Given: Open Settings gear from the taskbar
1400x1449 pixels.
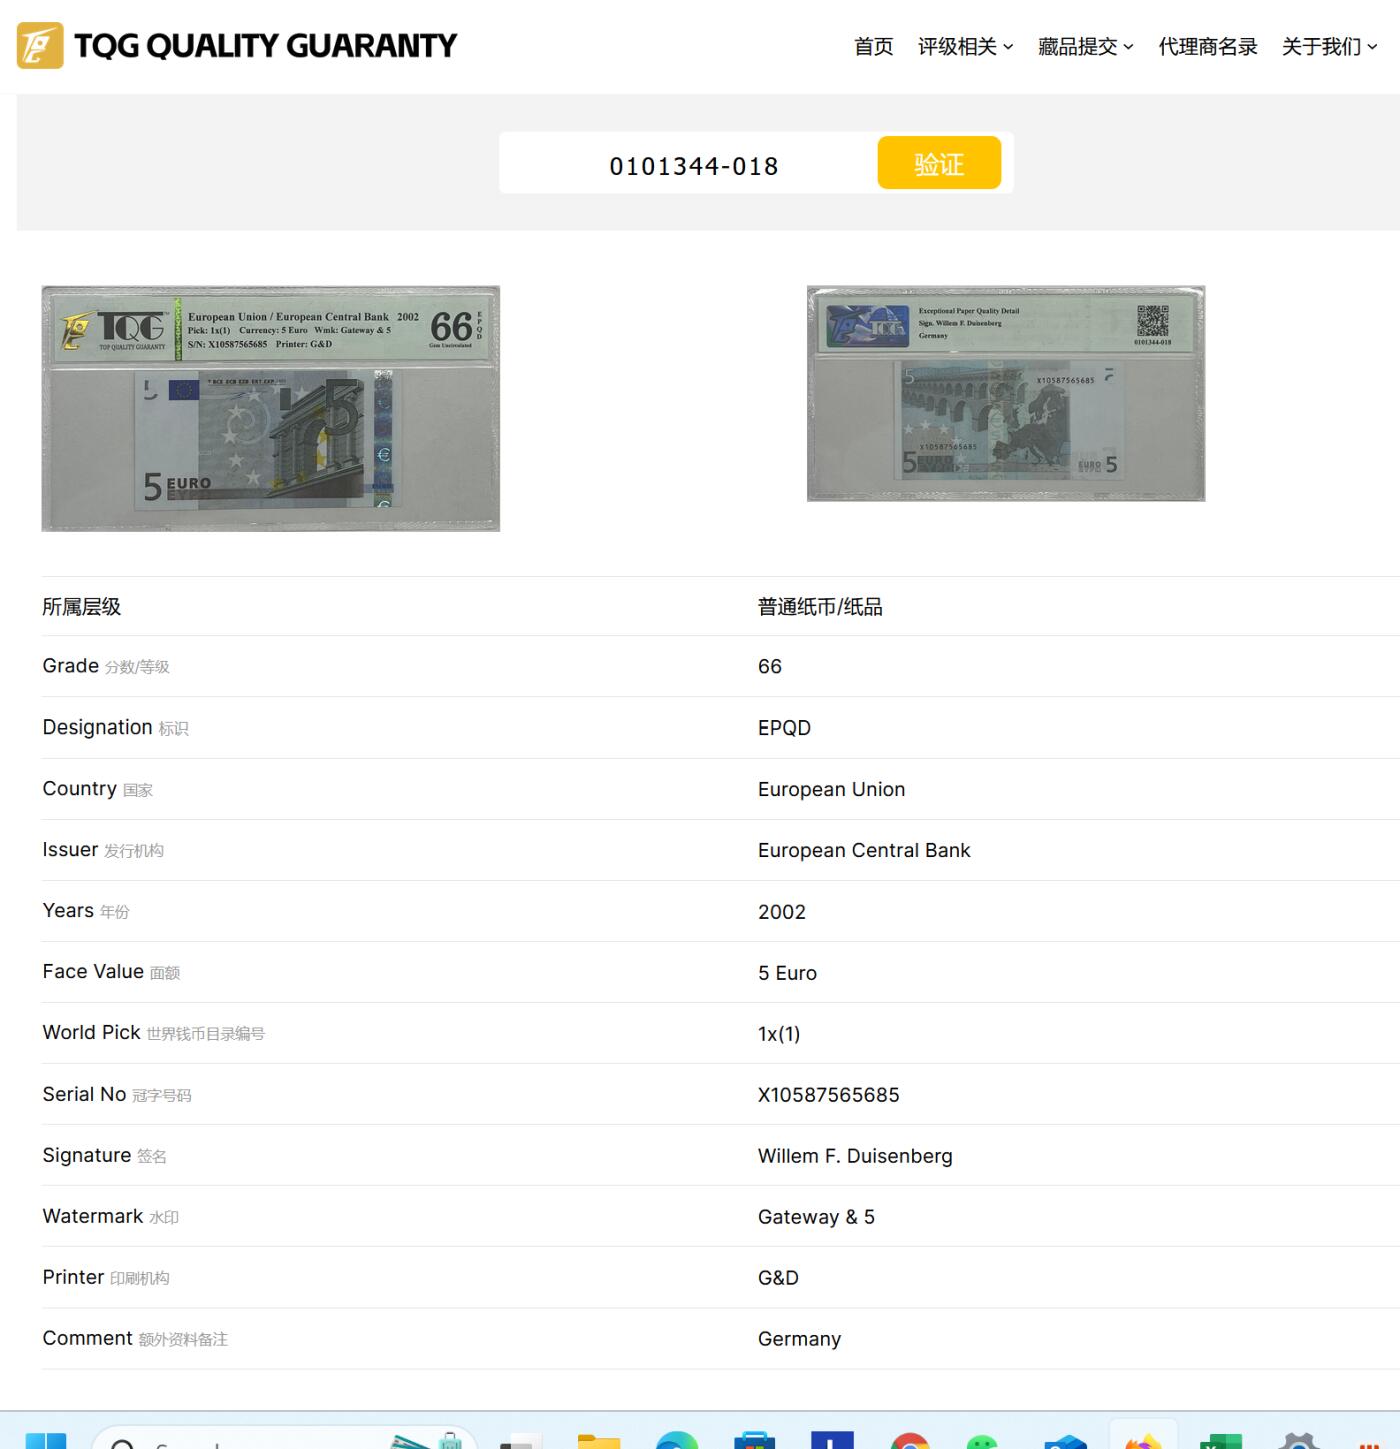Looking at the screenshot, I should point(1298,1441).
